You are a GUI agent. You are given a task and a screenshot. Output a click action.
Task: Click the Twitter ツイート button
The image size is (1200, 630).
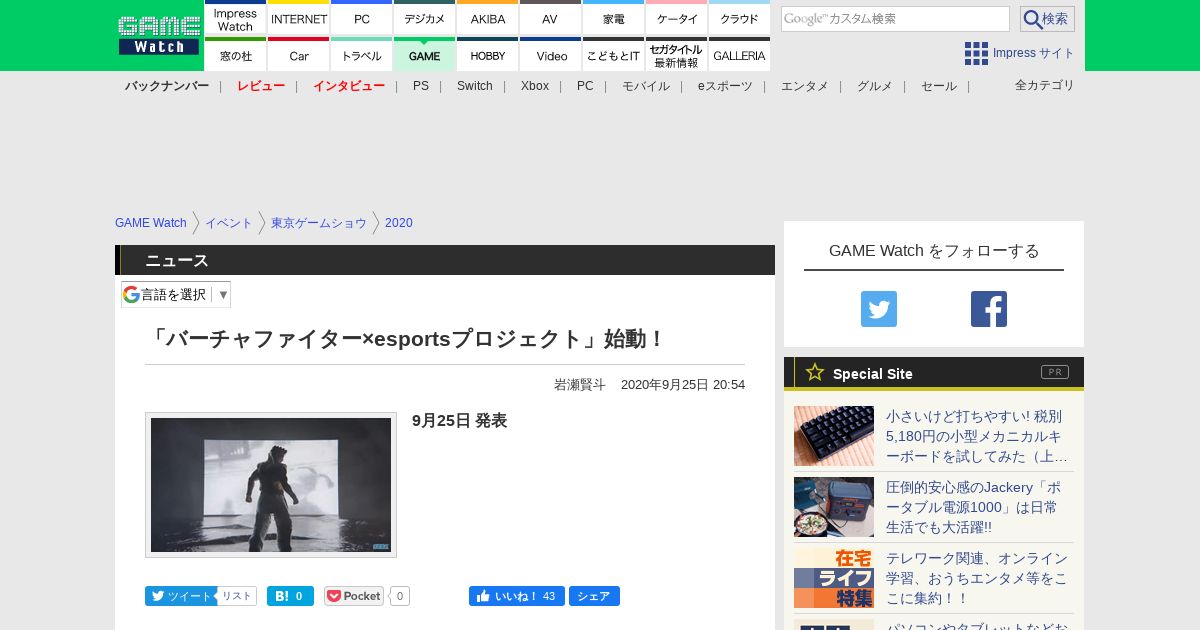pyautogui.click(x=180, y=596)
